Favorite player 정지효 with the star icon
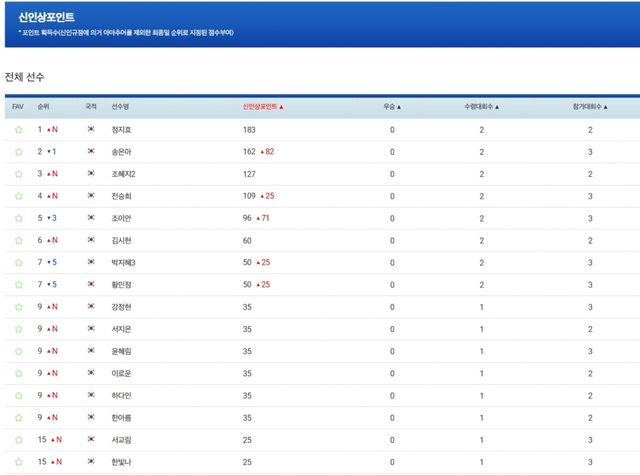The image size is (640, 475). 18,130
